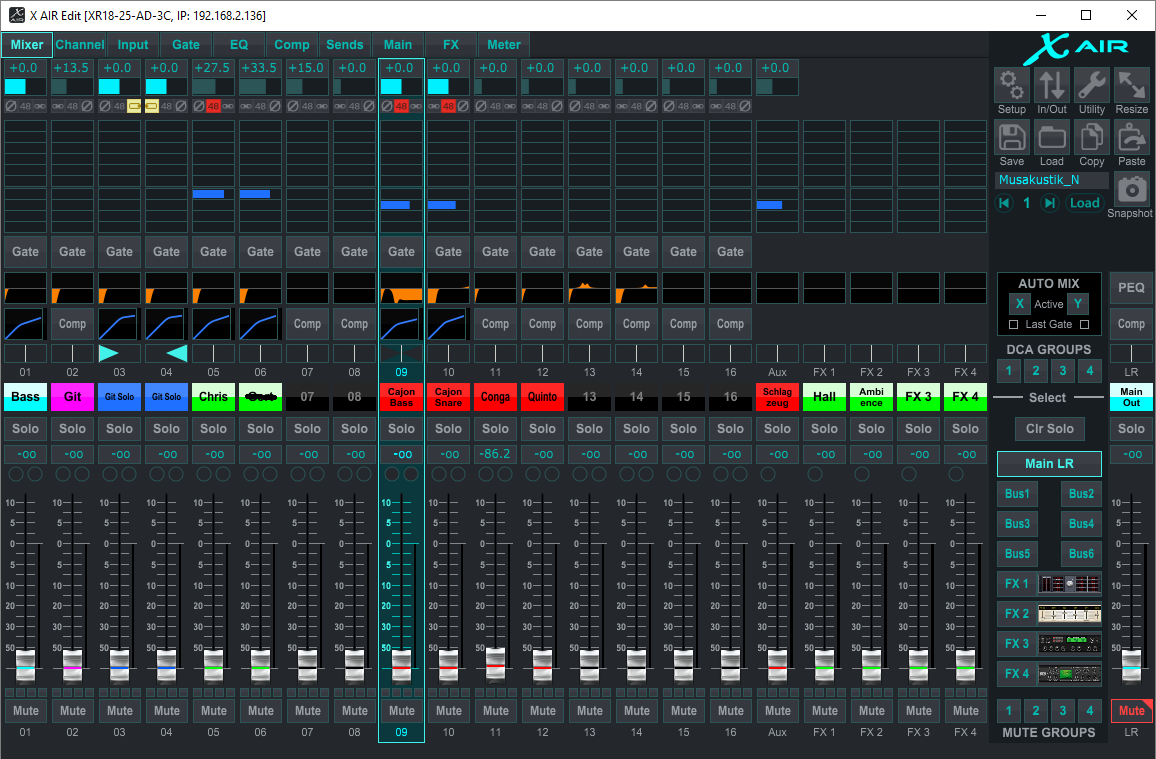Toggle 48V phantom power on channel 09
The width and height of the screenshot is (1156, 759).
tap(401, 106)
